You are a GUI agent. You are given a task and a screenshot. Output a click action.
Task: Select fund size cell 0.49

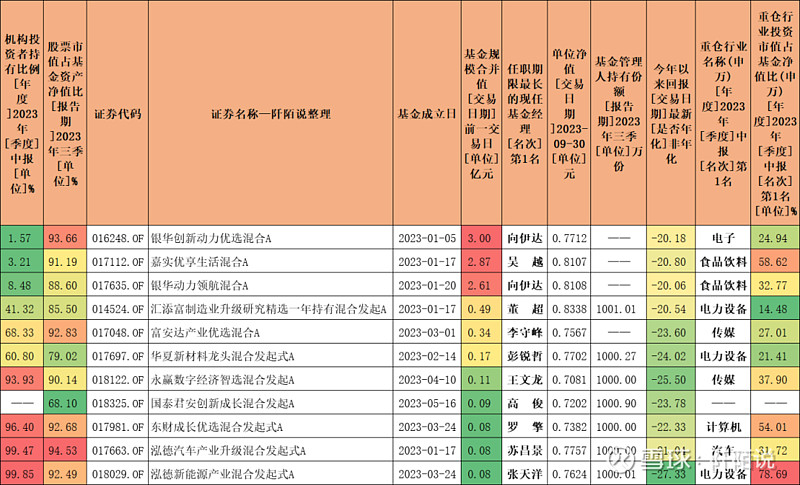[481, 309]
